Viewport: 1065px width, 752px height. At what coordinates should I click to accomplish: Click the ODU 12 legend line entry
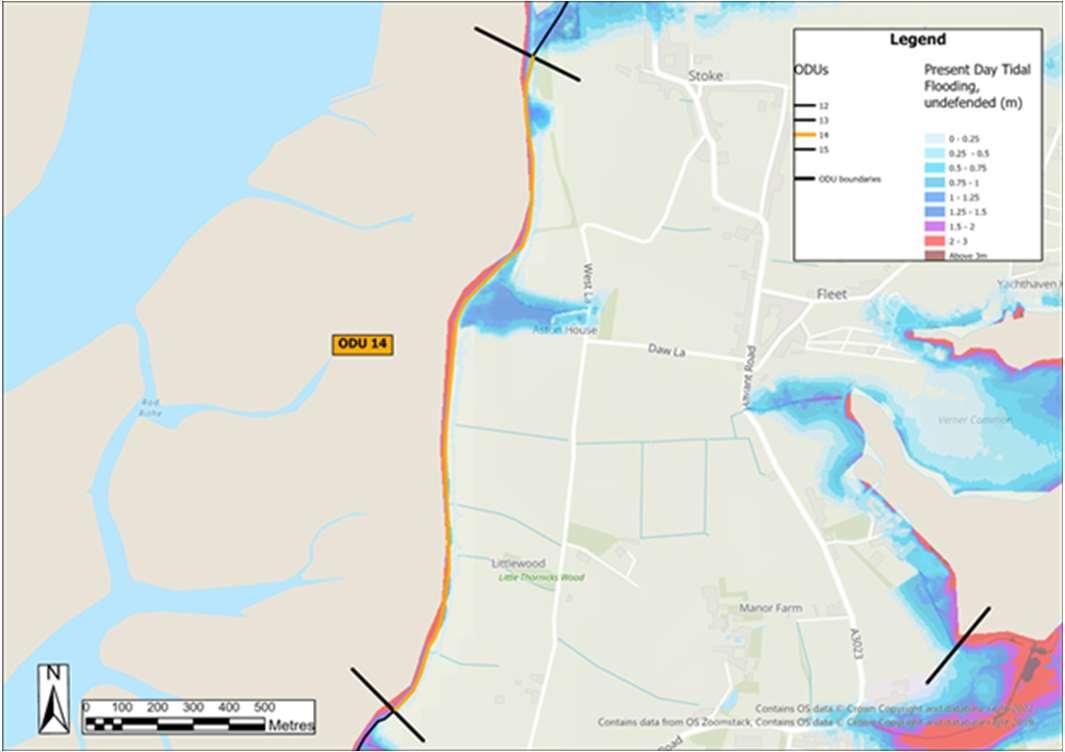812,106
